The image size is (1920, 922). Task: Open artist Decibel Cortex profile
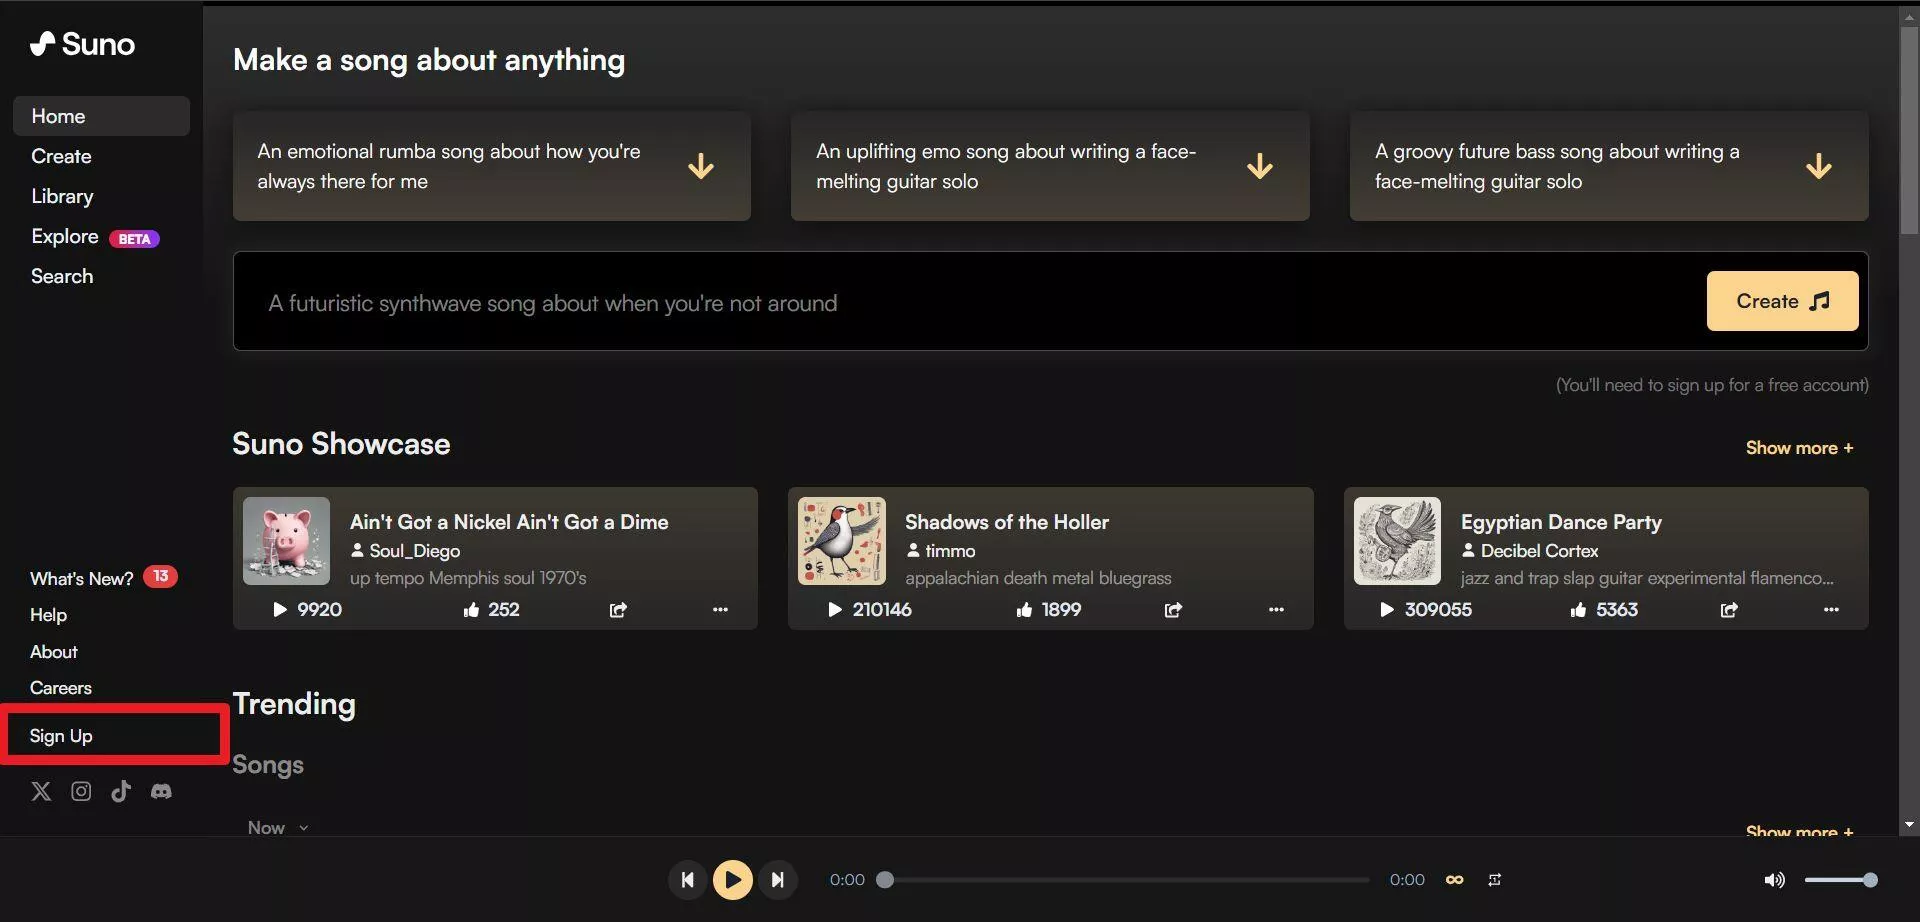coord(1529,551)
